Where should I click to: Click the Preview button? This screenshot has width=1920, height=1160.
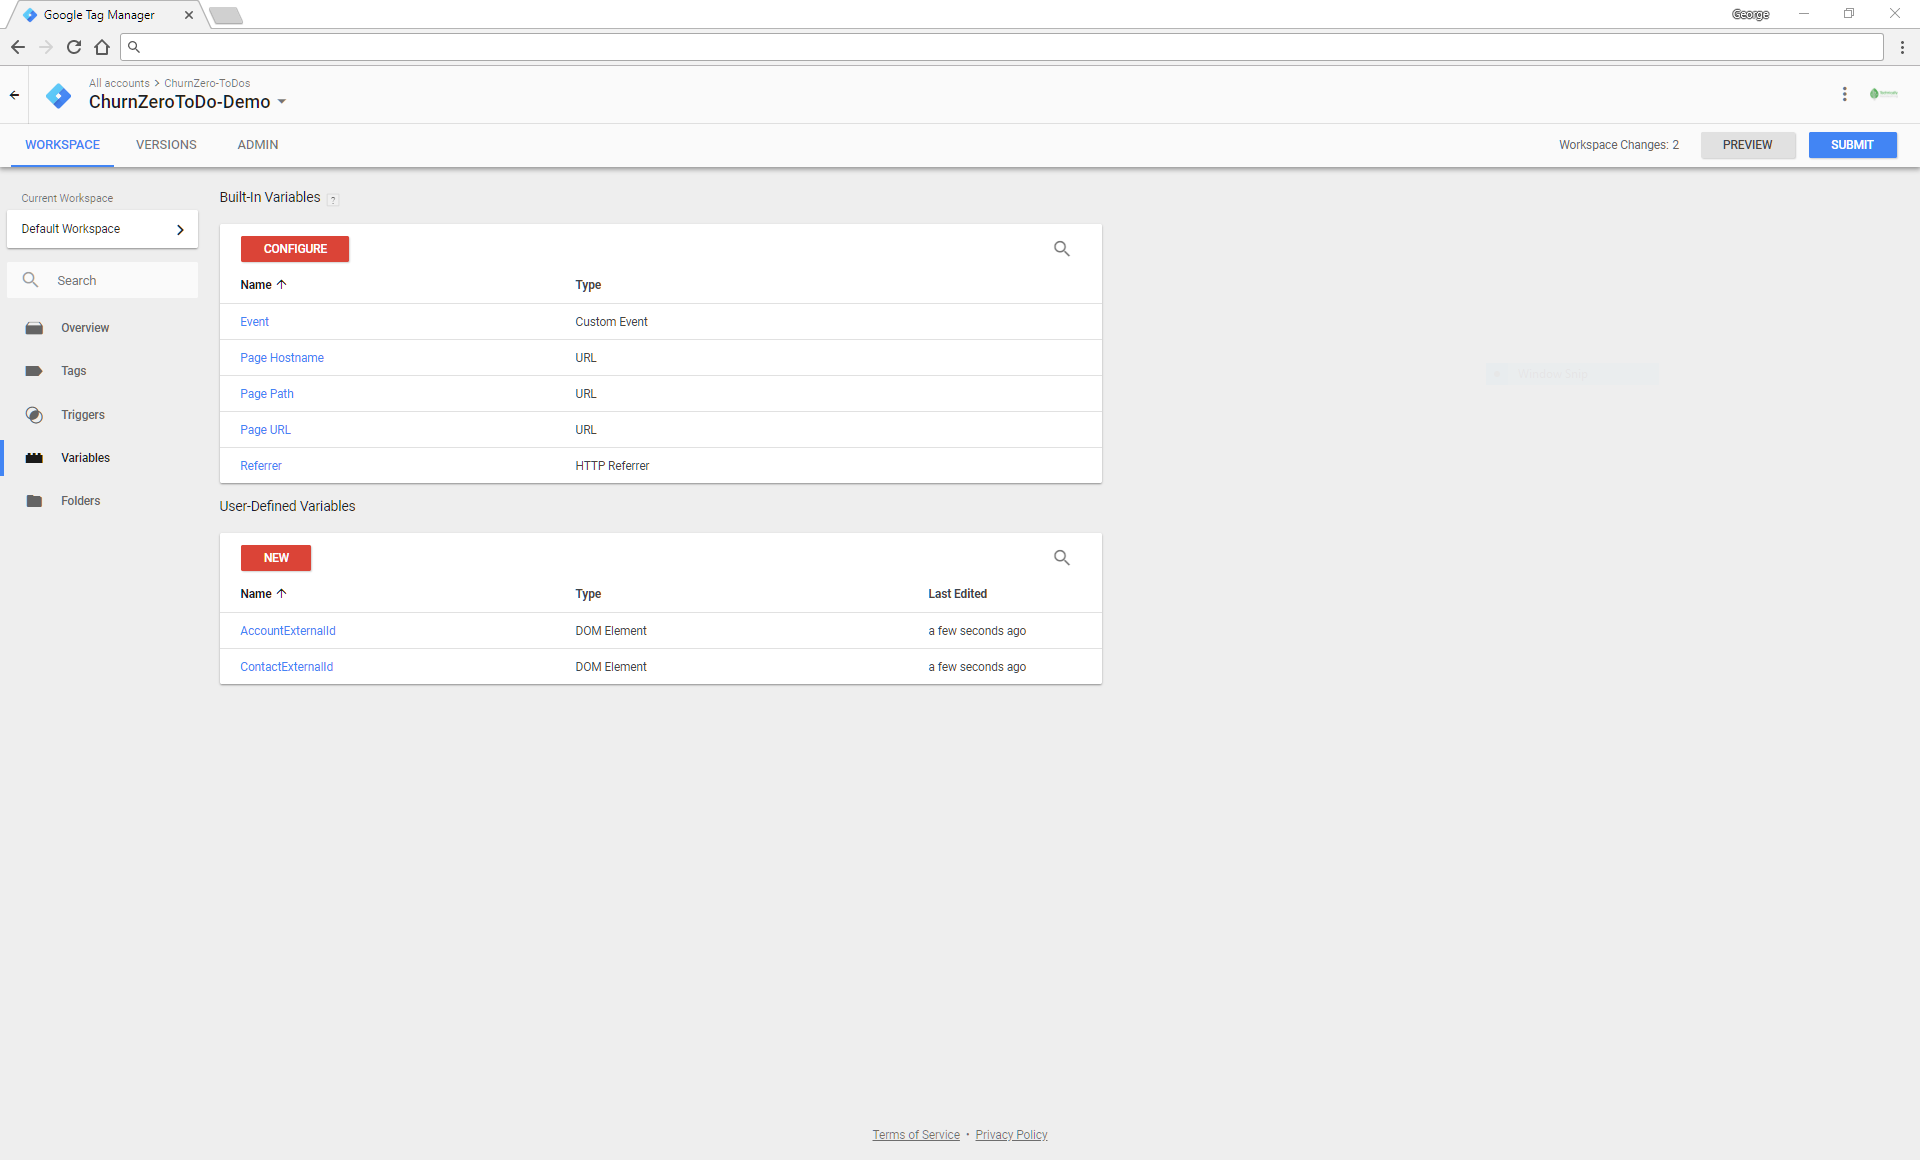[1747, 145]
